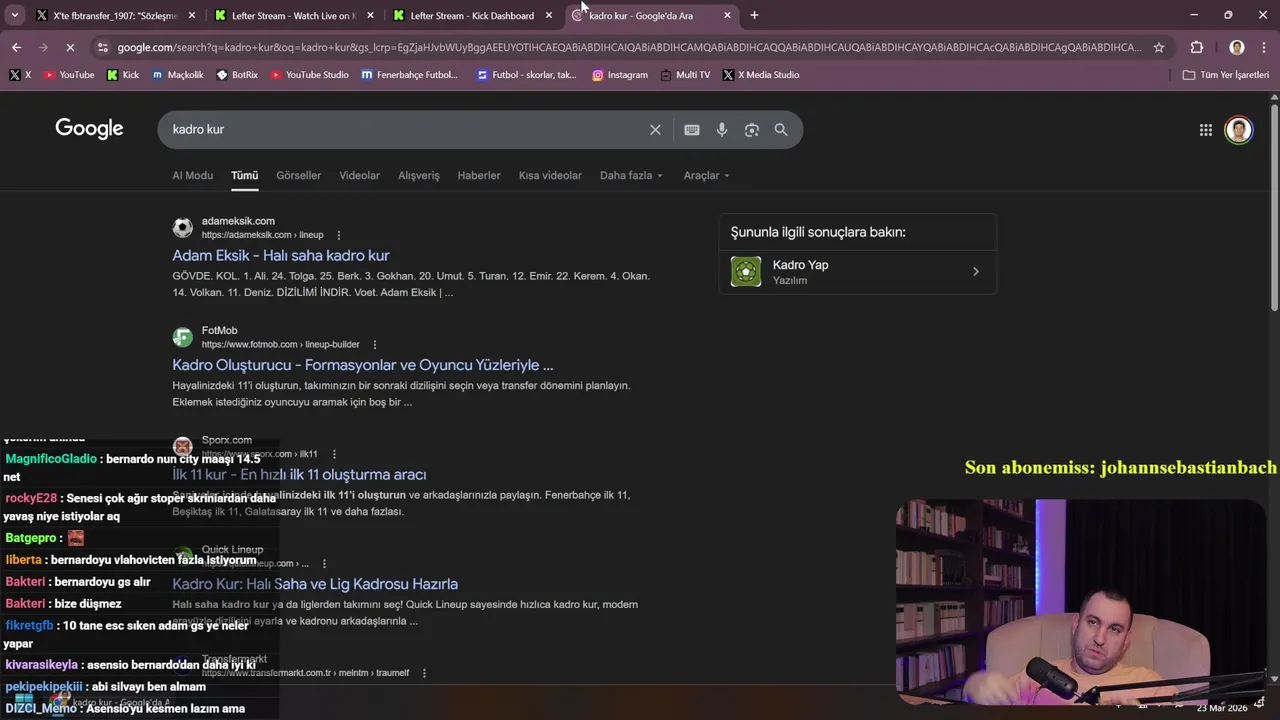Screen dimensions: 1280x720
Task: Switch to AI Modu results
Action: (192, 175)
